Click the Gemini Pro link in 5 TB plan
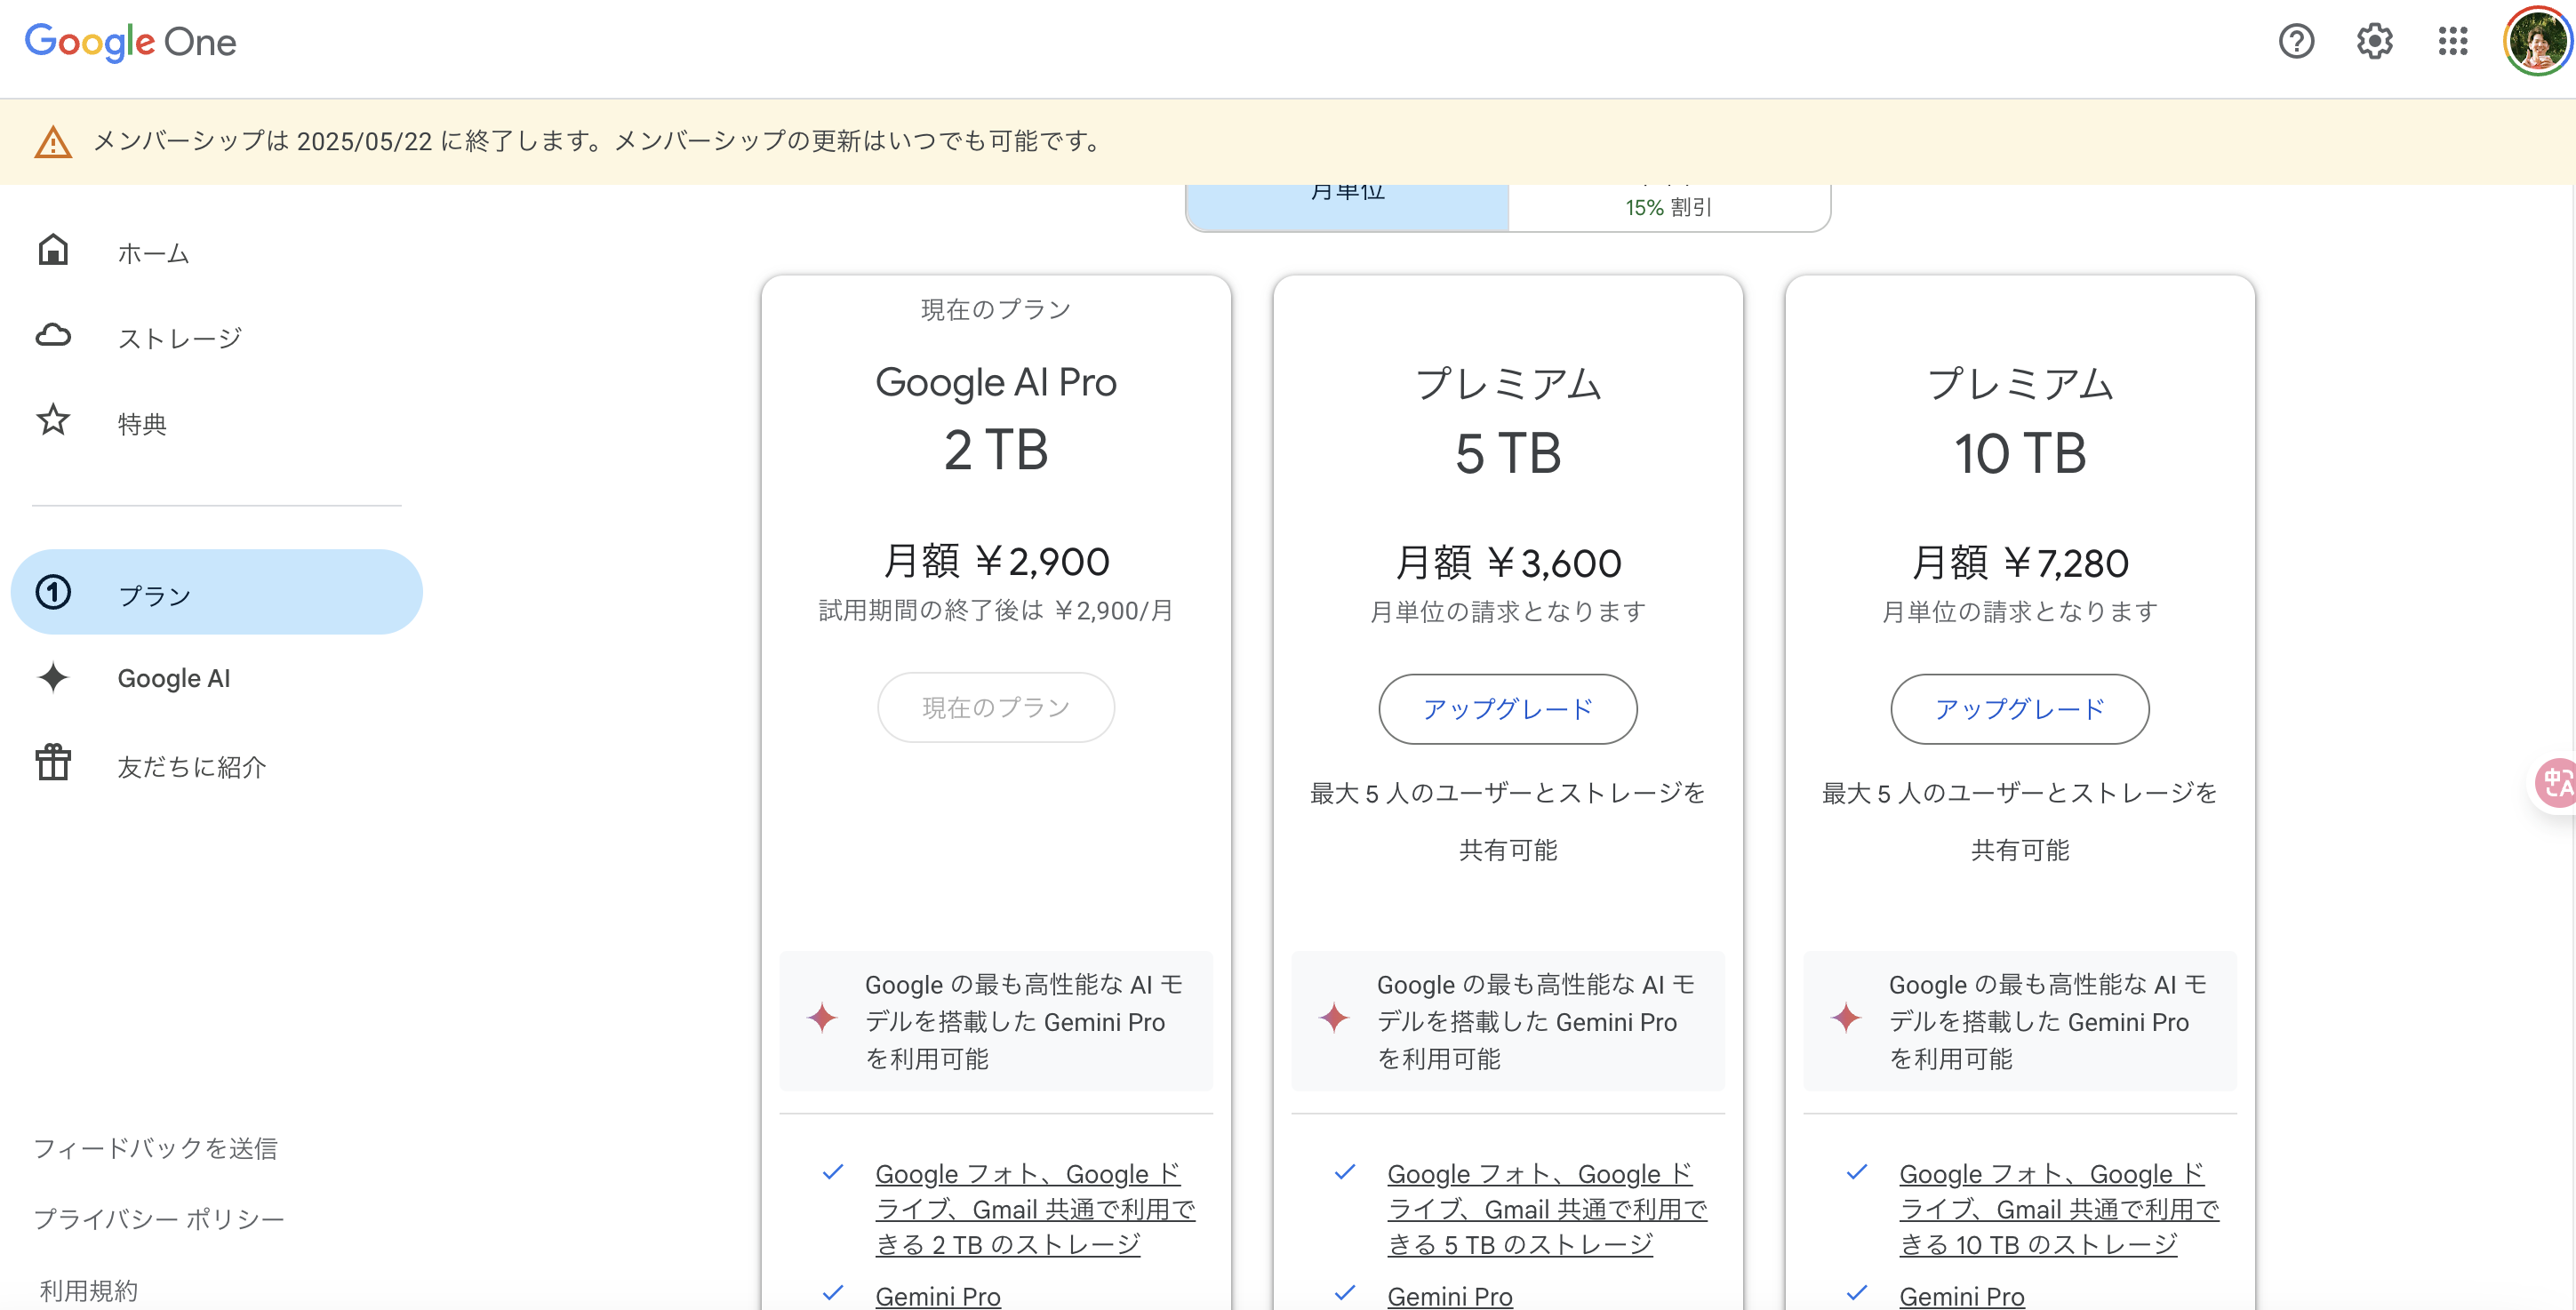This screenshot has width=2576, height=1310. pyautogui.click(x=1449, y=1296)
